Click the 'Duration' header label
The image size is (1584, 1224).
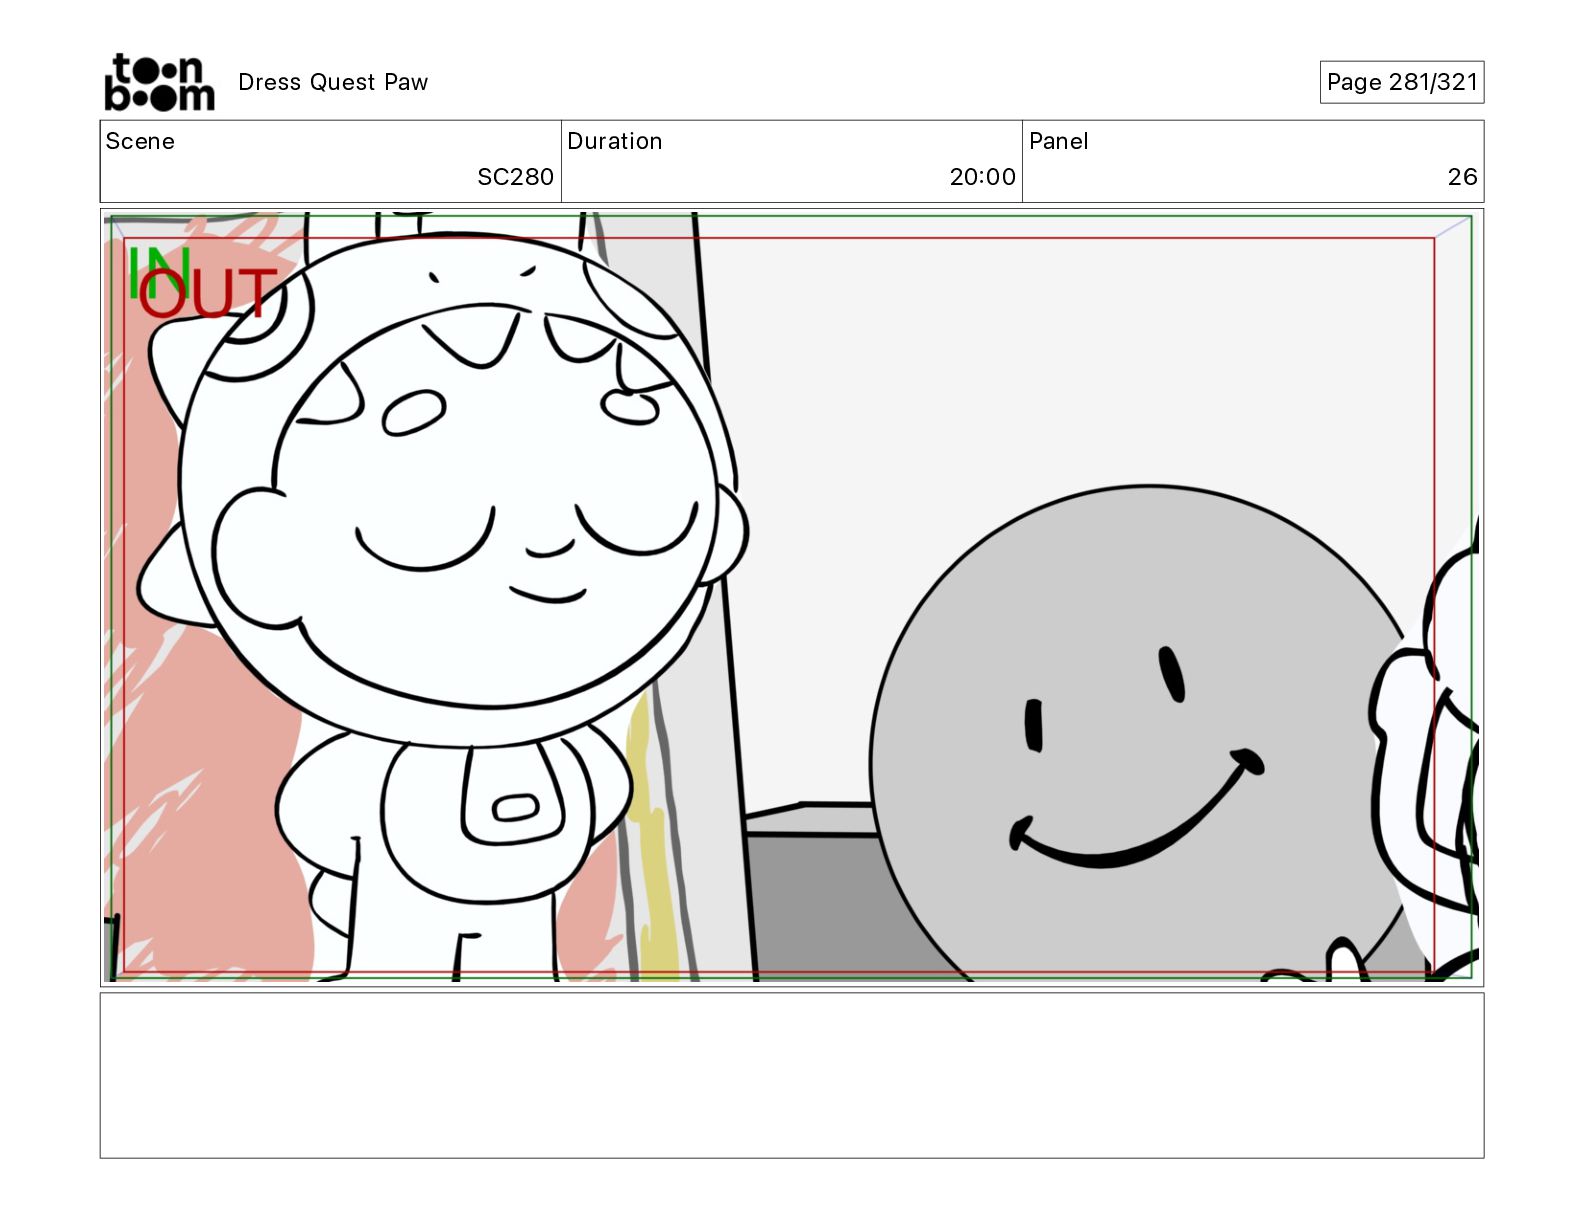coord(614,141)
